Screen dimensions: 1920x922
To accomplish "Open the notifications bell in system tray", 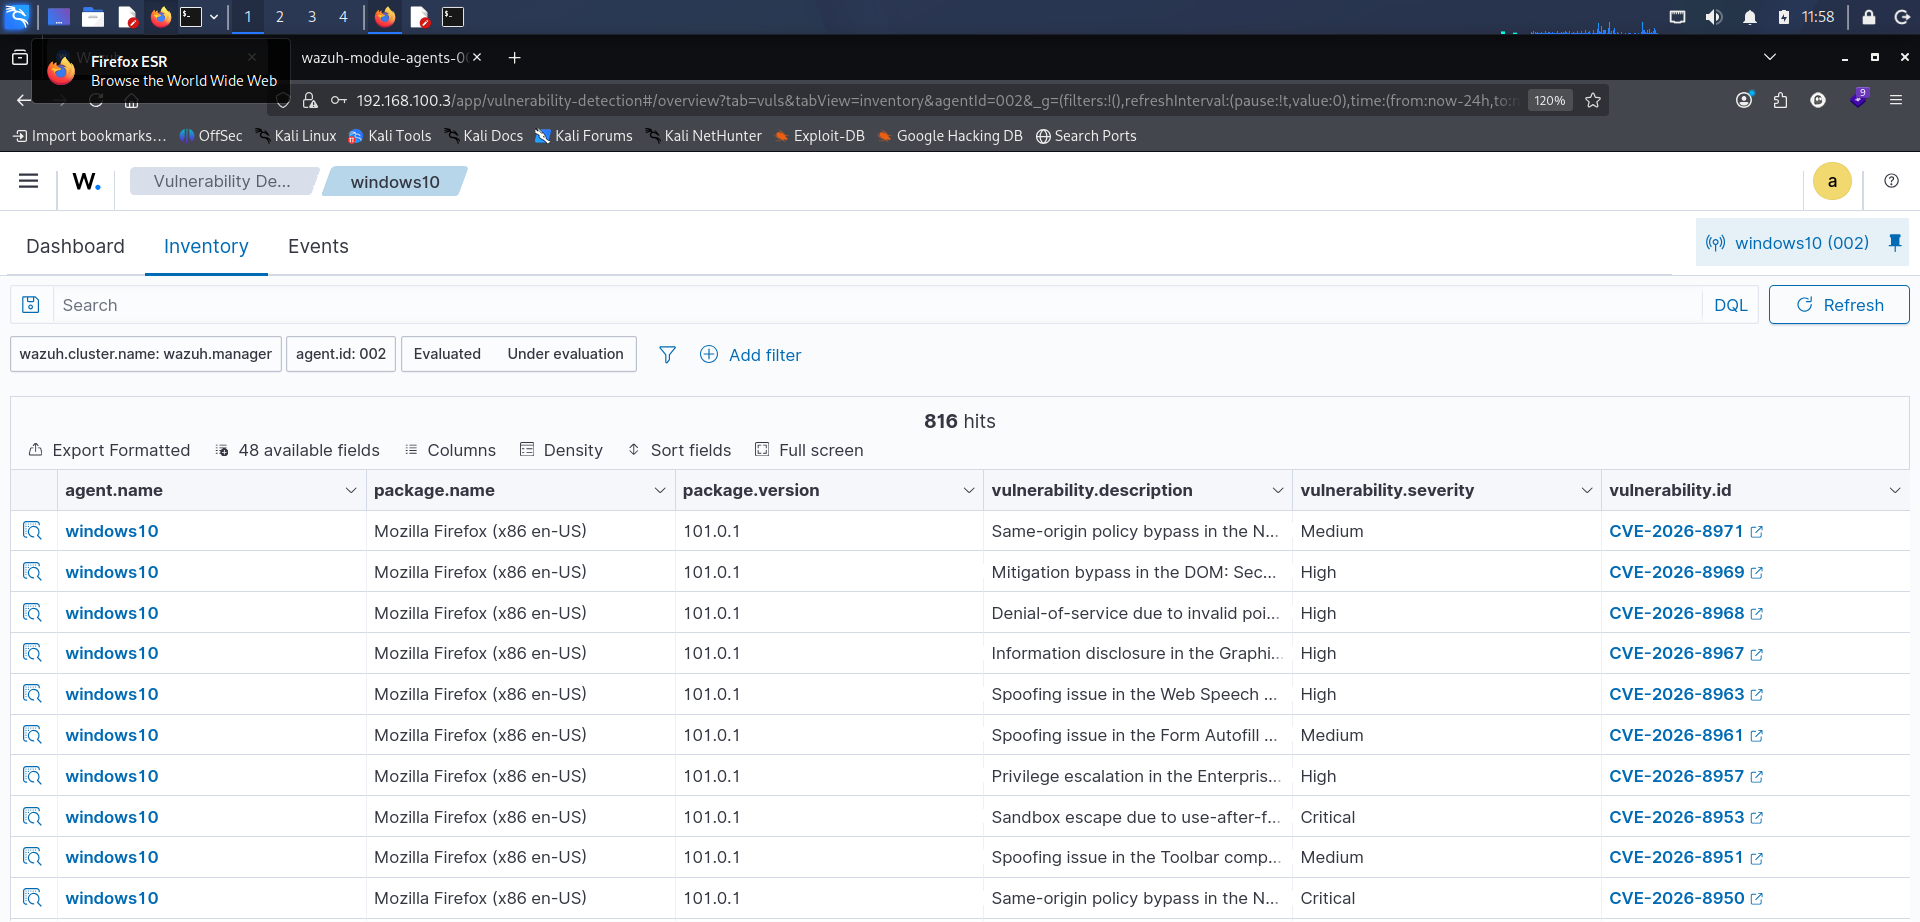I will 1749,17.
